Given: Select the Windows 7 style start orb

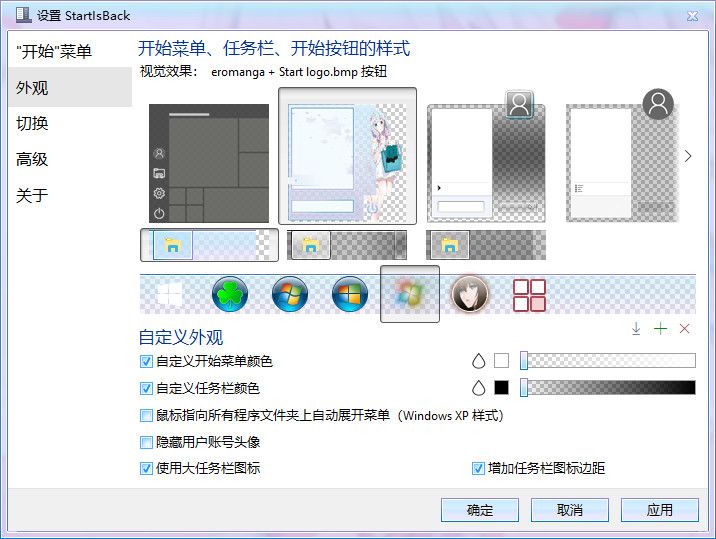Looking at the screenshot, I should 290,294.
